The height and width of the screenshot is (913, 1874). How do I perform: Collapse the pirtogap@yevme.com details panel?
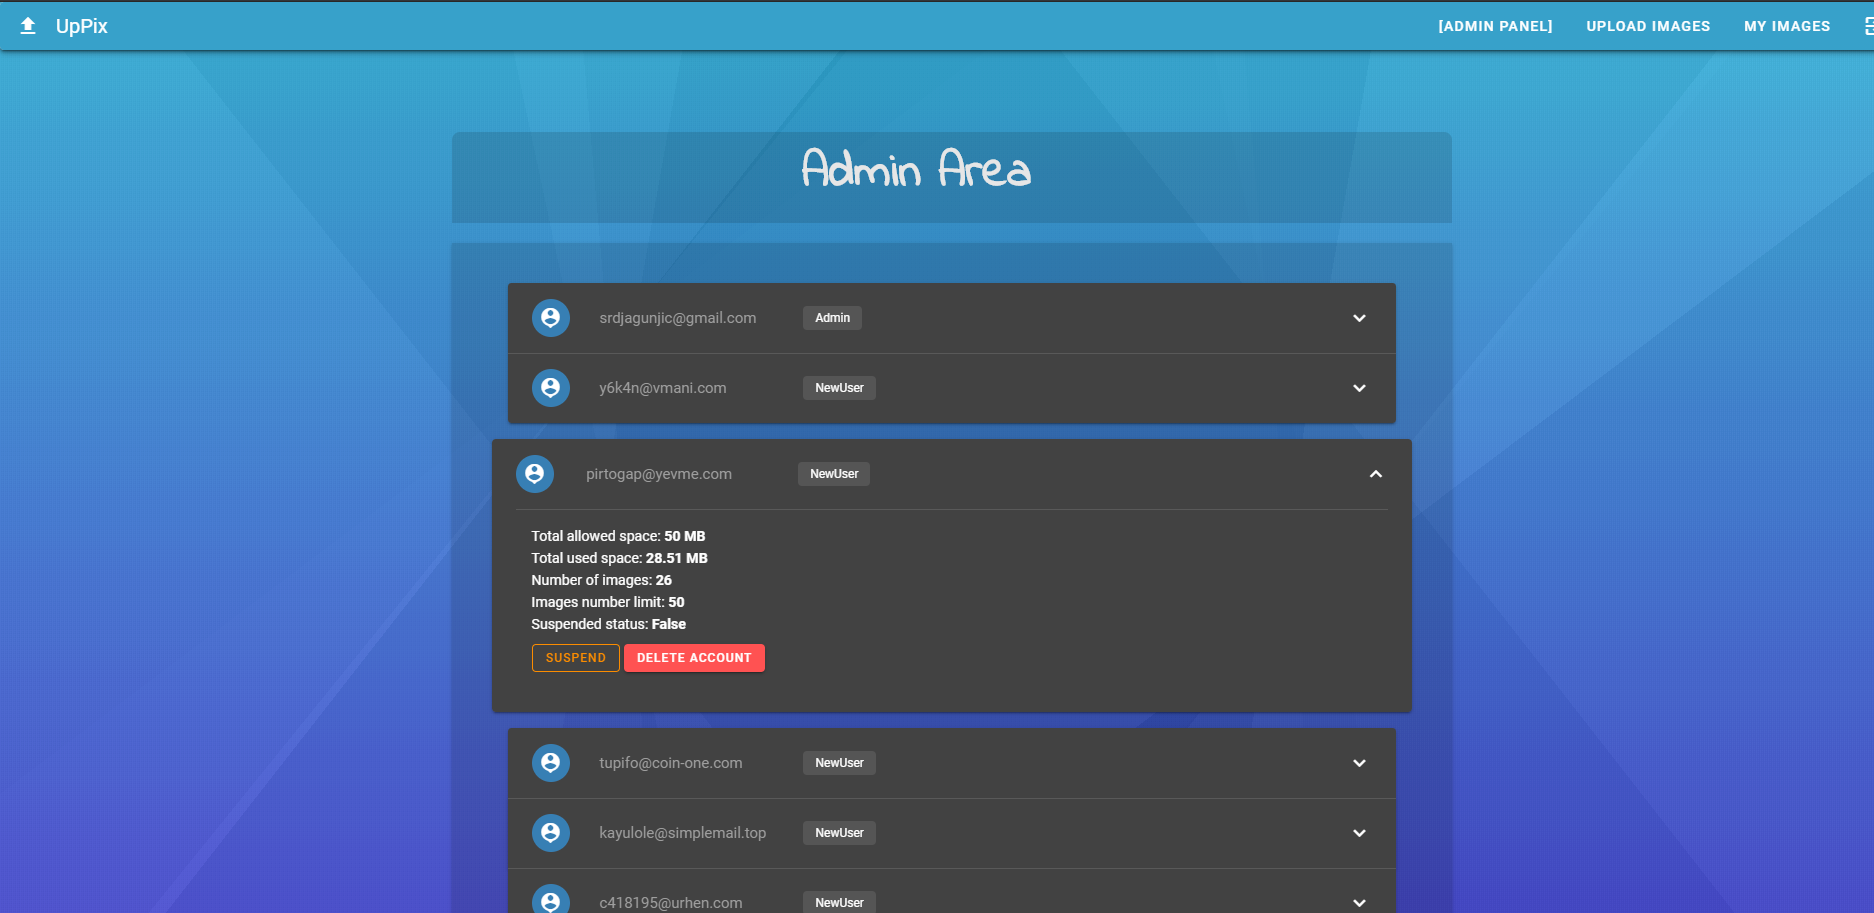(x=1376, y=473)
